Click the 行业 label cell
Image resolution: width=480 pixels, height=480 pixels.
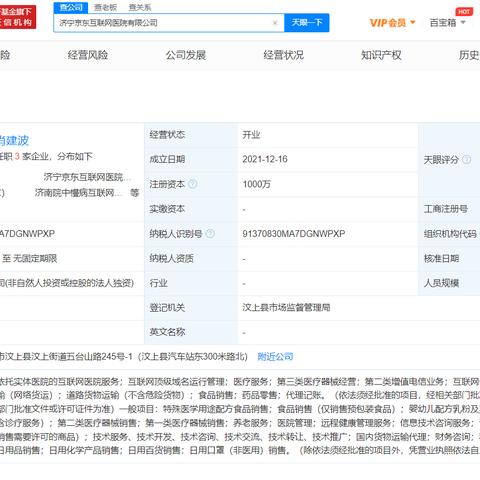pyautogui.click(x=191, y=283)
